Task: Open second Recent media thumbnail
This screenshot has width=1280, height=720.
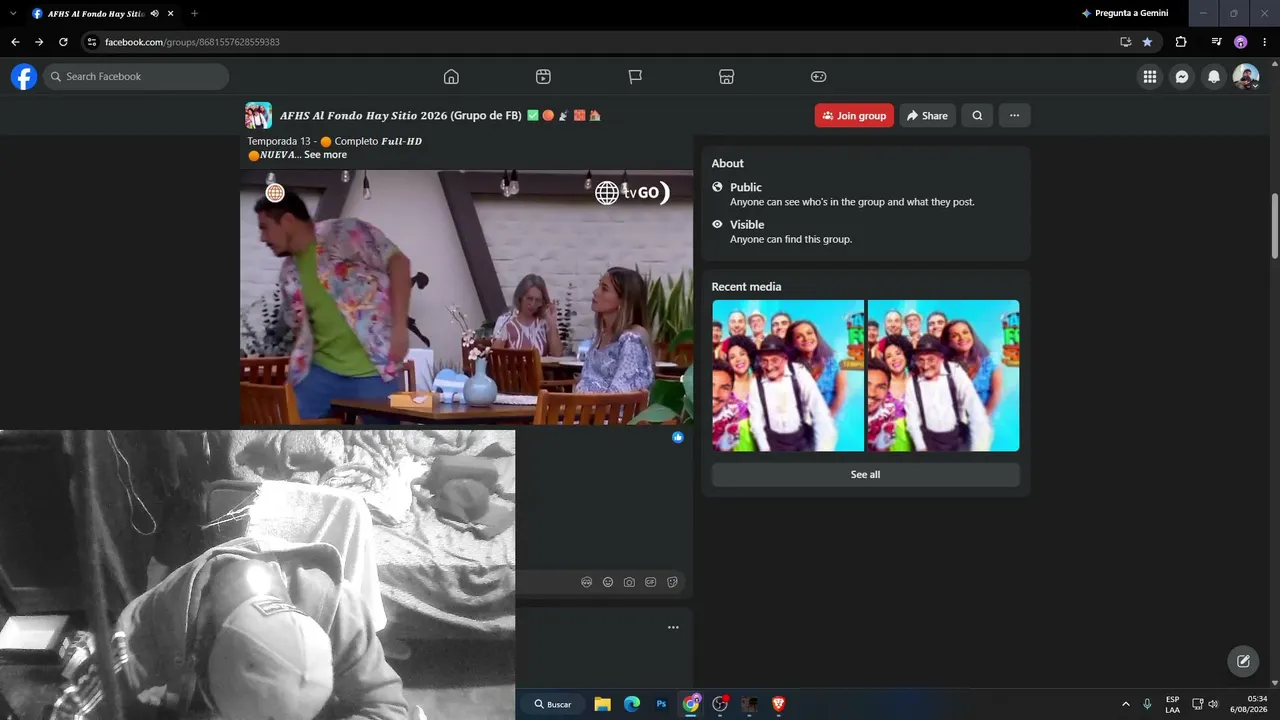Action: 944,376
